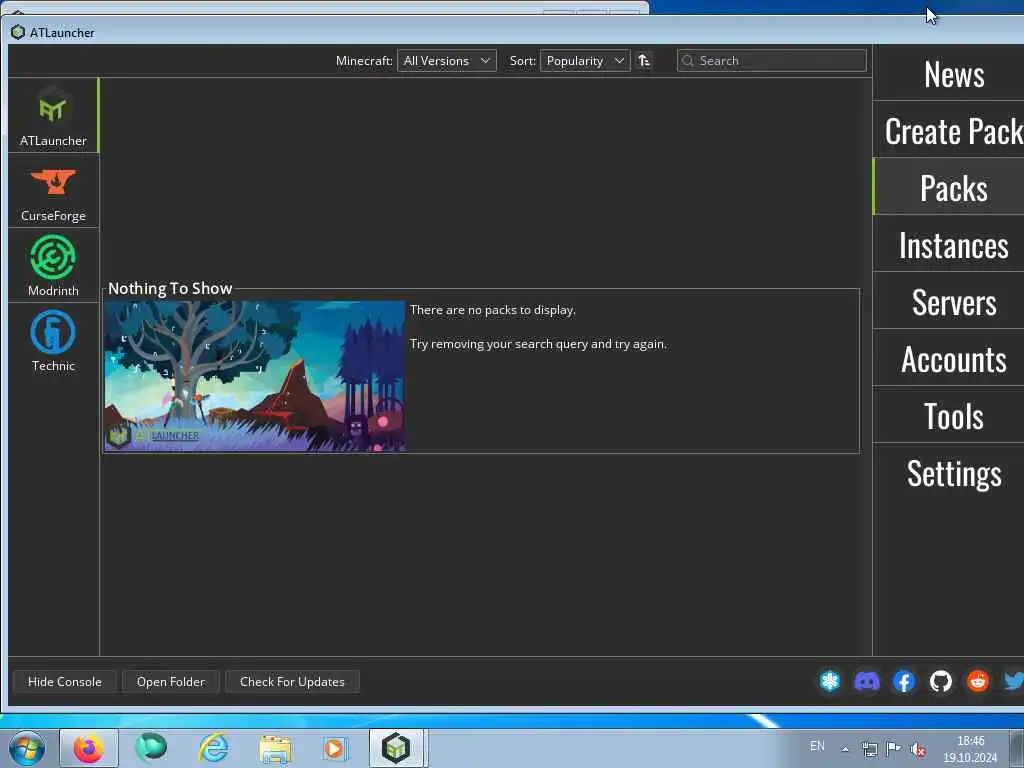Select the Modrinth platform in the sidebar
The width and height of the screenshot is (1024, 768).
(53, 266)
